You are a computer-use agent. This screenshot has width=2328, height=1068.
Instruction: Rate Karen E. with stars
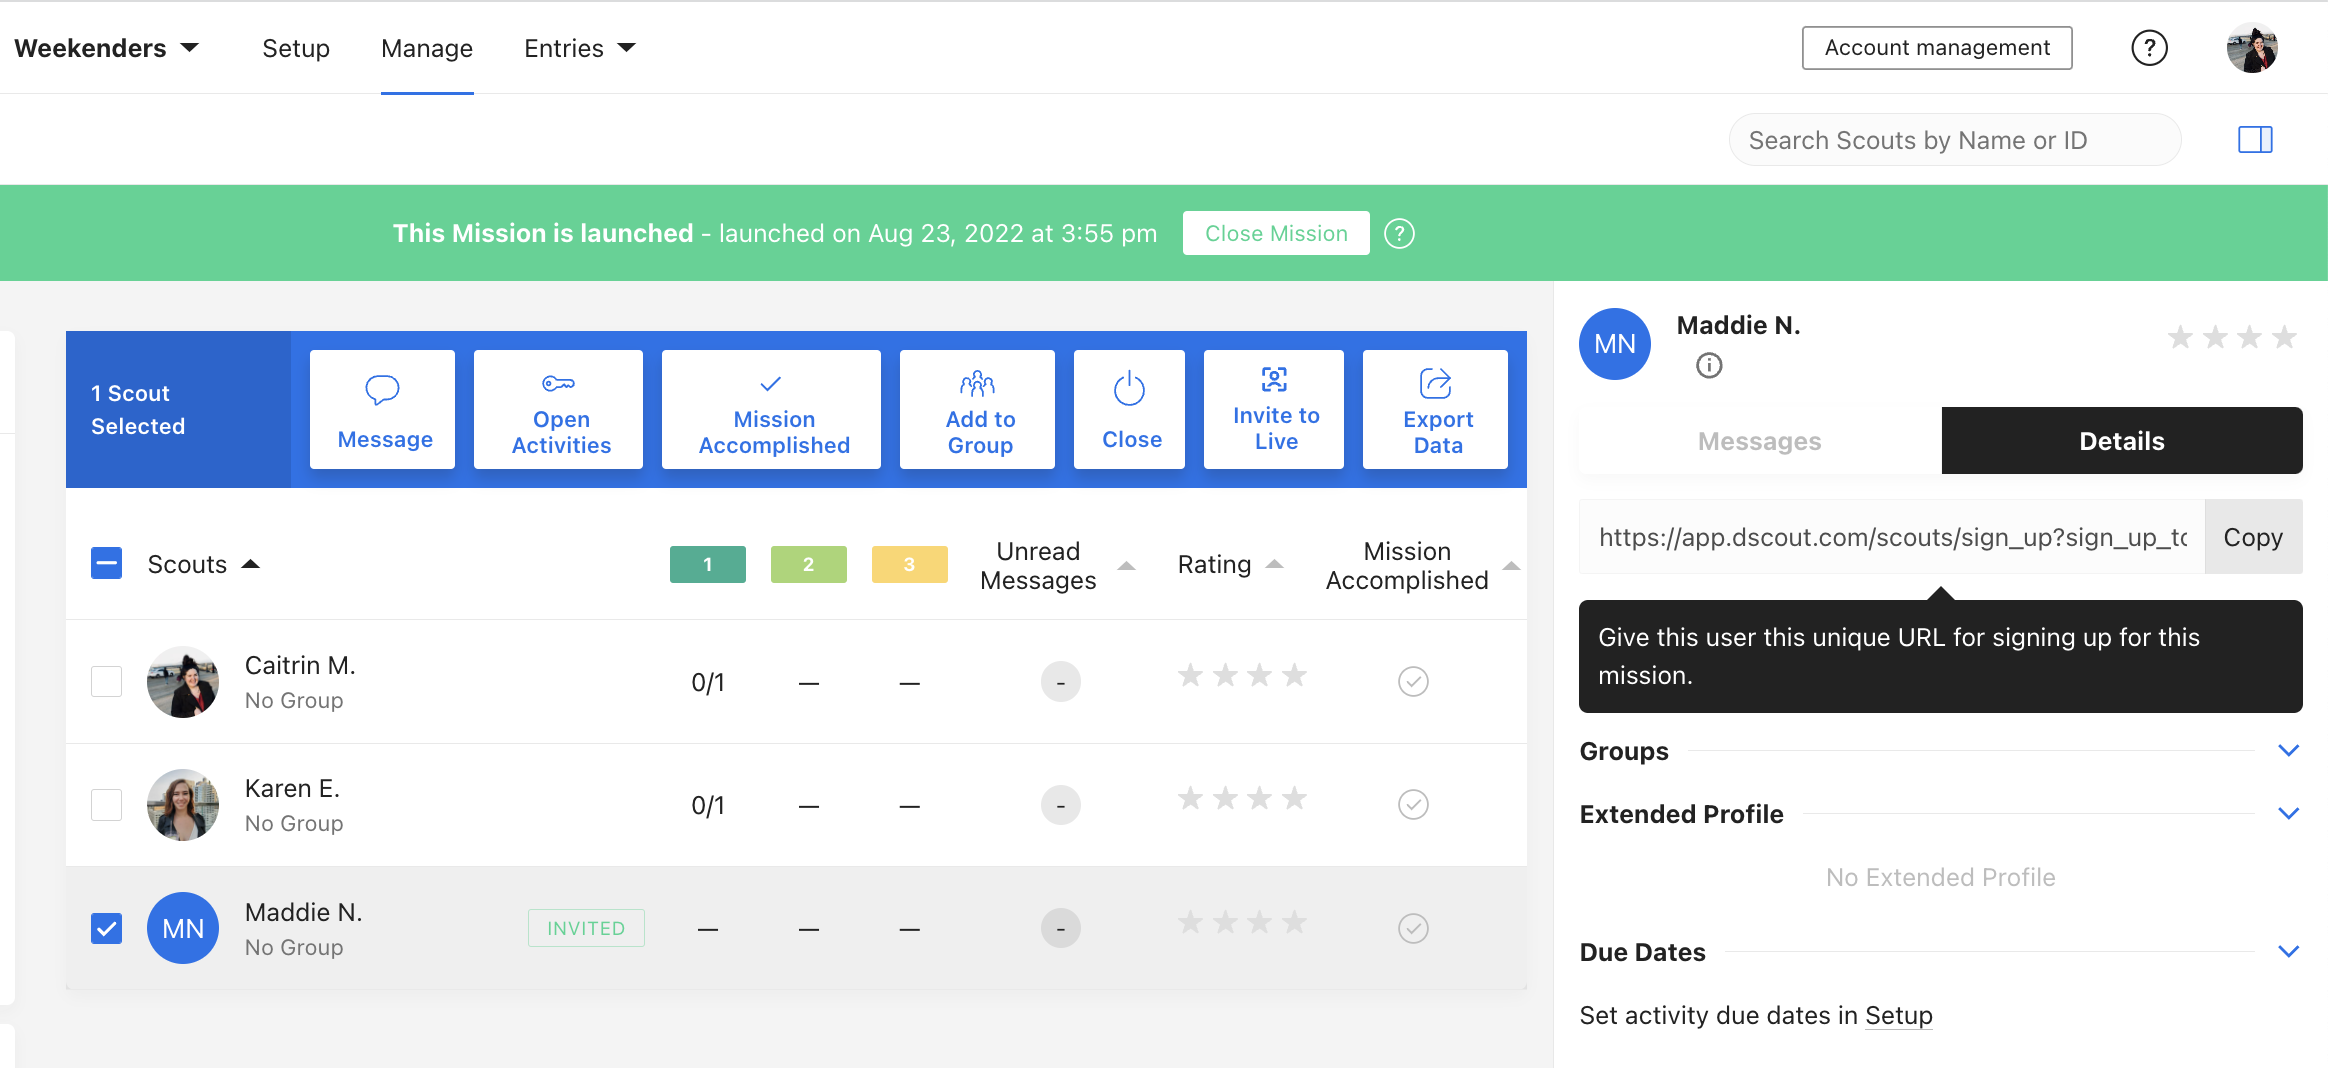click(x=1242, y=799)
